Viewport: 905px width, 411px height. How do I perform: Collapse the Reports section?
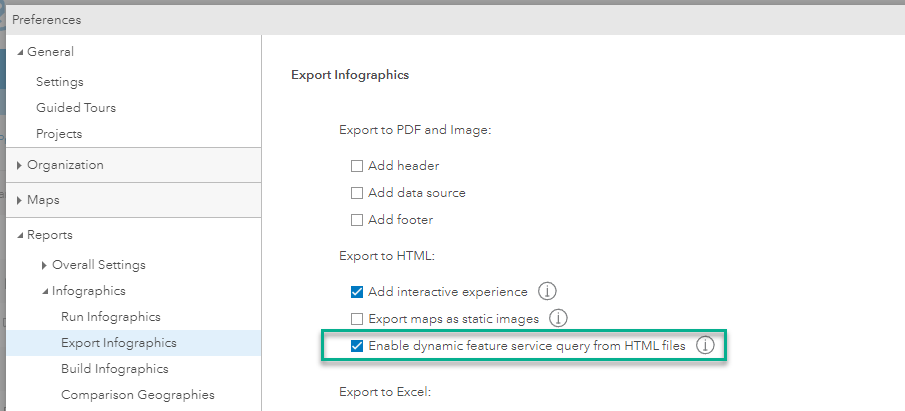21,235
